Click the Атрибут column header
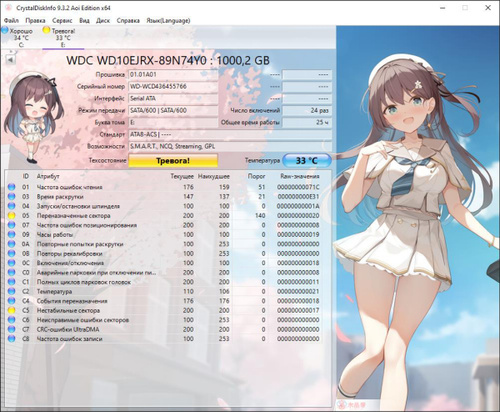The height and width of the screenshot is (412, 500). click(x=48, y=176)
